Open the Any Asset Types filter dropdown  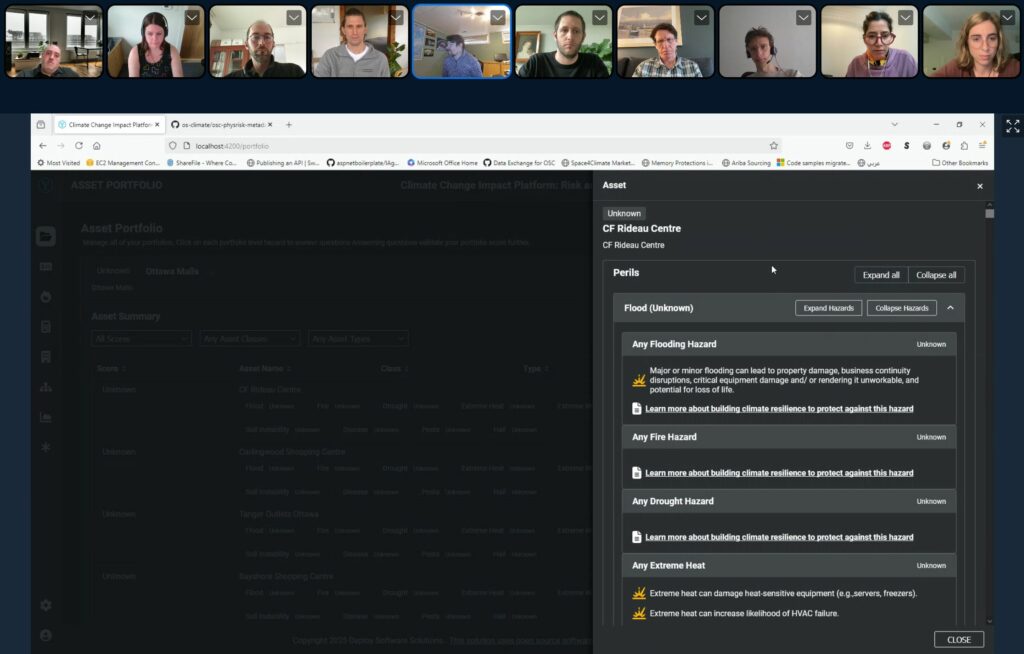358,338
